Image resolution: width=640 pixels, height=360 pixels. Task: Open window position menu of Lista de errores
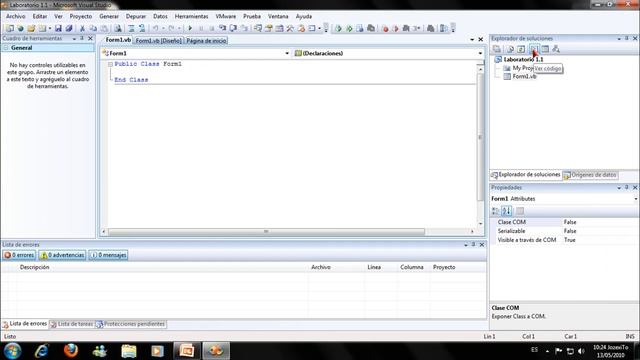[x=466, y=245]
